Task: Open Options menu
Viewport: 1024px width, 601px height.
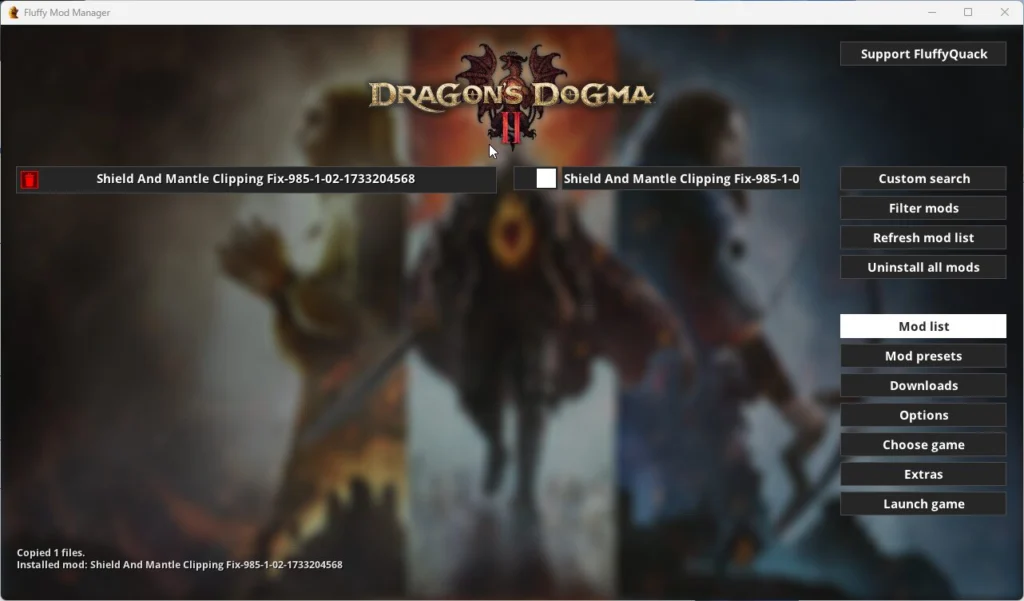Action: pyautogui.click(x=923, y=415)
